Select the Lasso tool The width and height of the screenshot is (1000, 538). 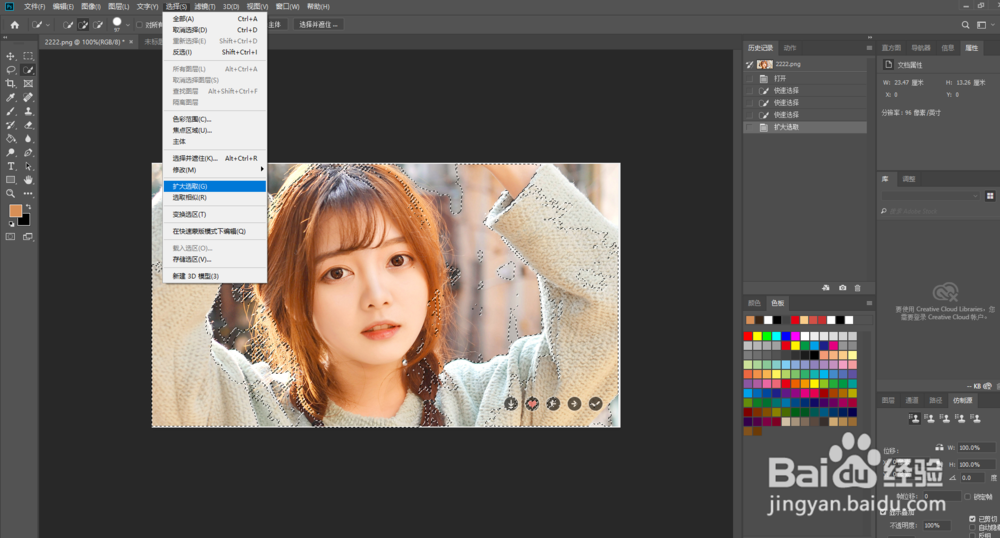[11, 70]
